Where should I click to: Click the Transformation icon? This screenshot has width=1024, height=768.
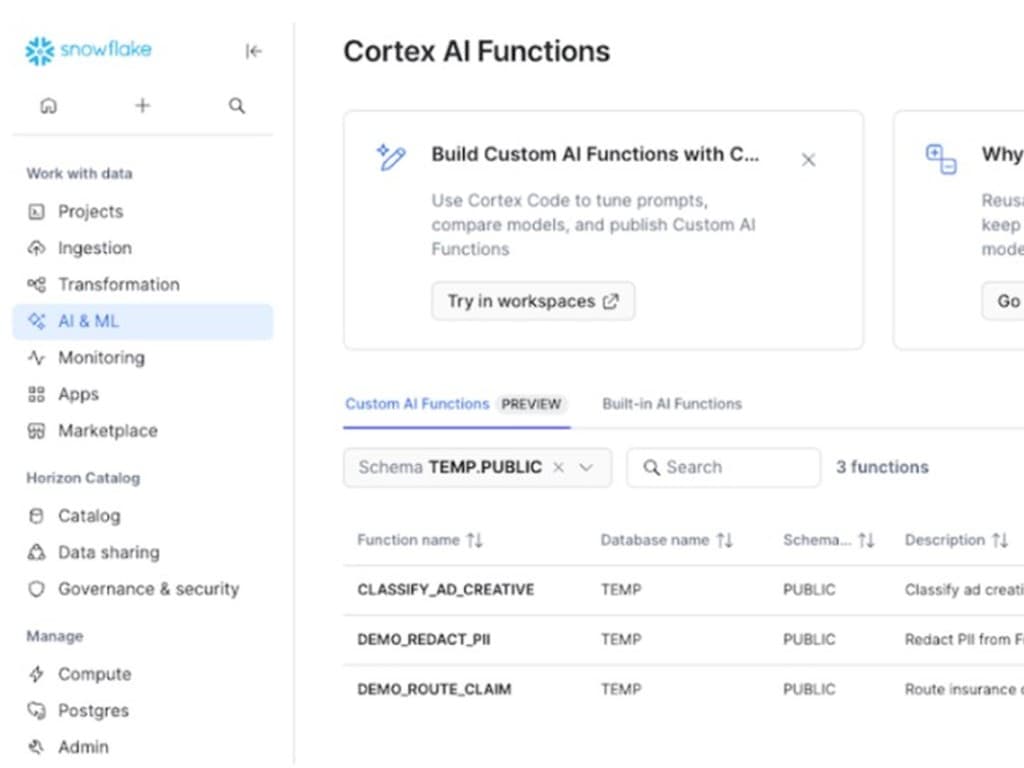pyautogui.click(x=37, y=285)
